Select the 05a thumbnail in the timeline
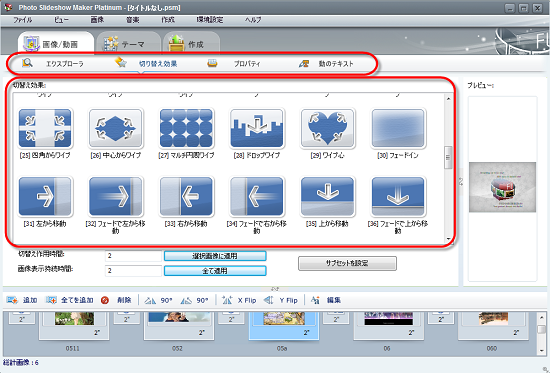Viewport: 550px width, 373px height. pyautogui.click(x=284, y=326)
